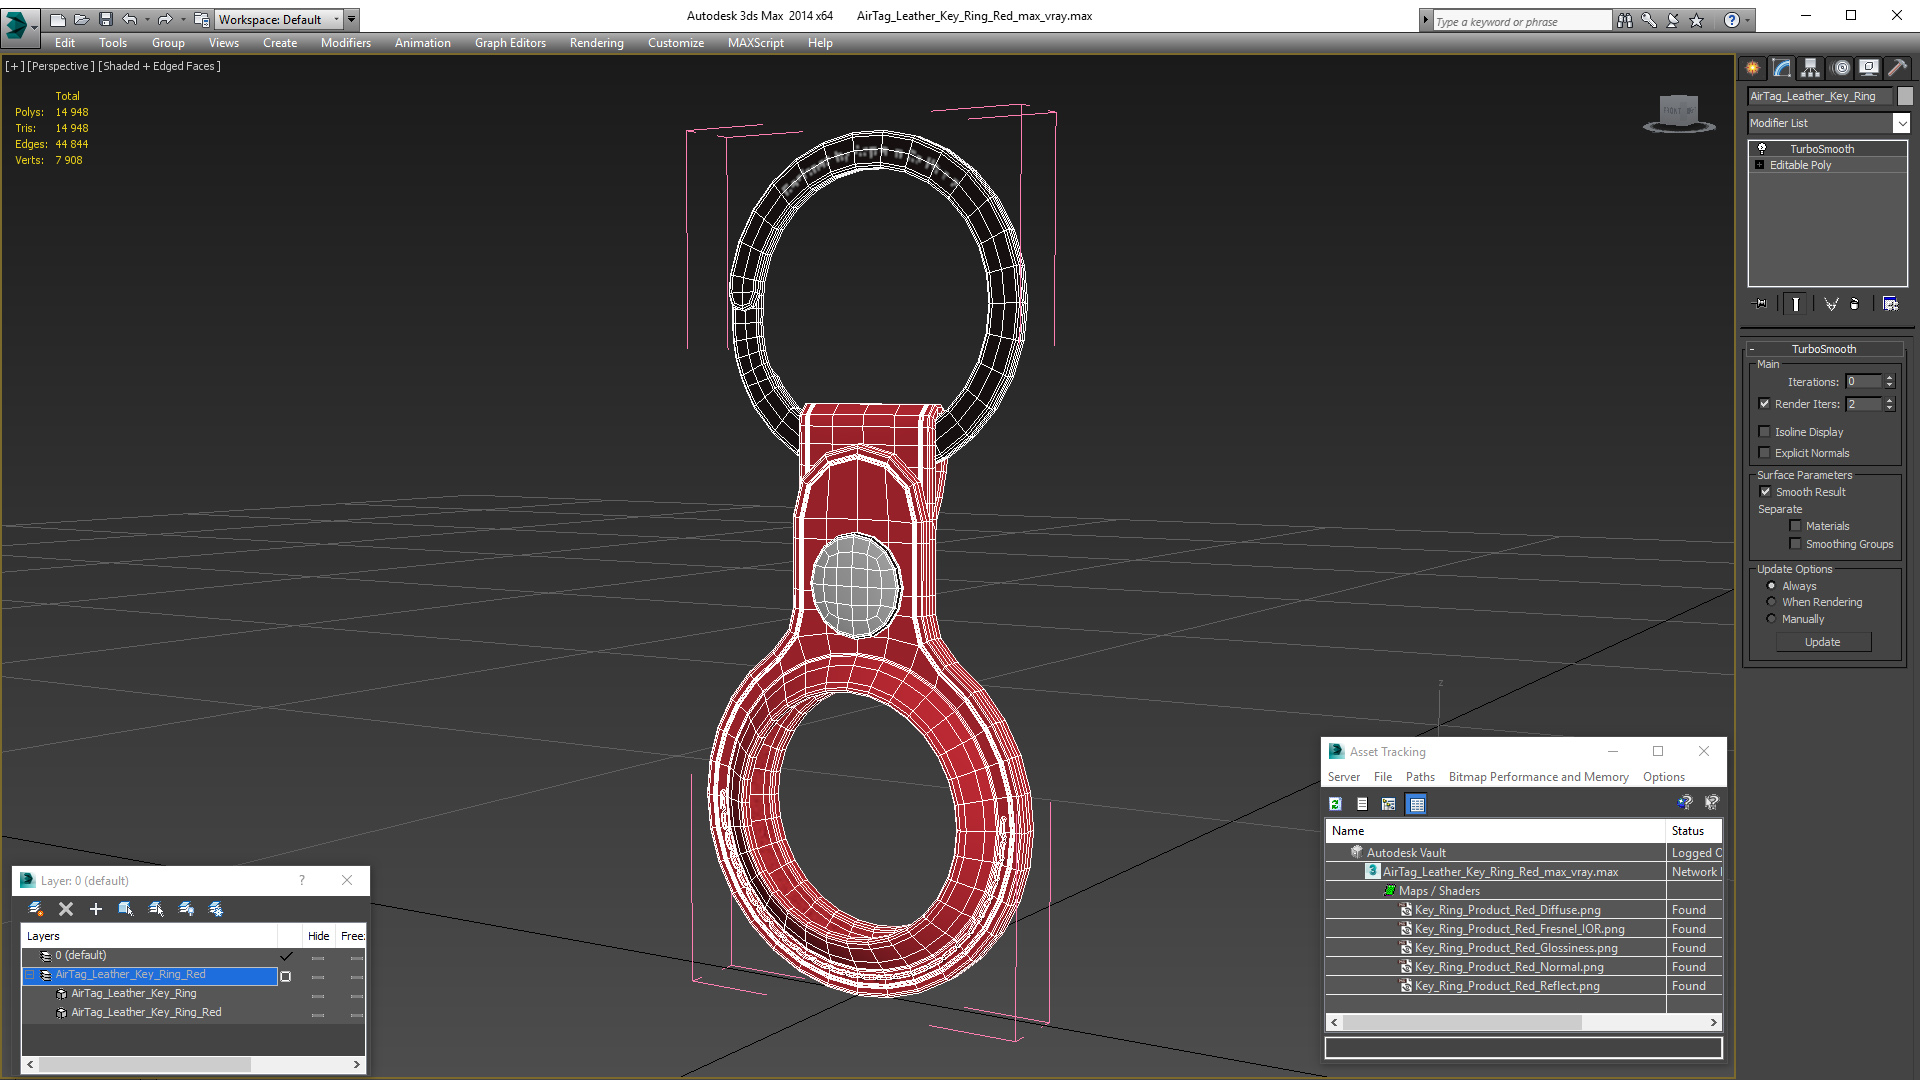
Task: Open the Modifier List dropdown
Action: [1901, 123]
